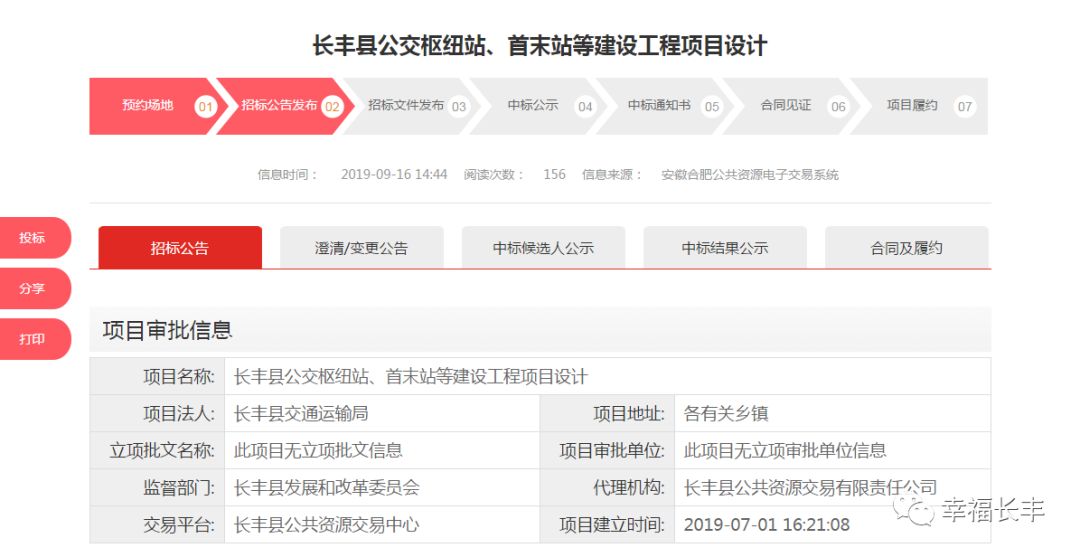This screenshot has height=557, width=1080.
Task: Switch to the 合同及履约 tab
Action: tap(906, 248)
